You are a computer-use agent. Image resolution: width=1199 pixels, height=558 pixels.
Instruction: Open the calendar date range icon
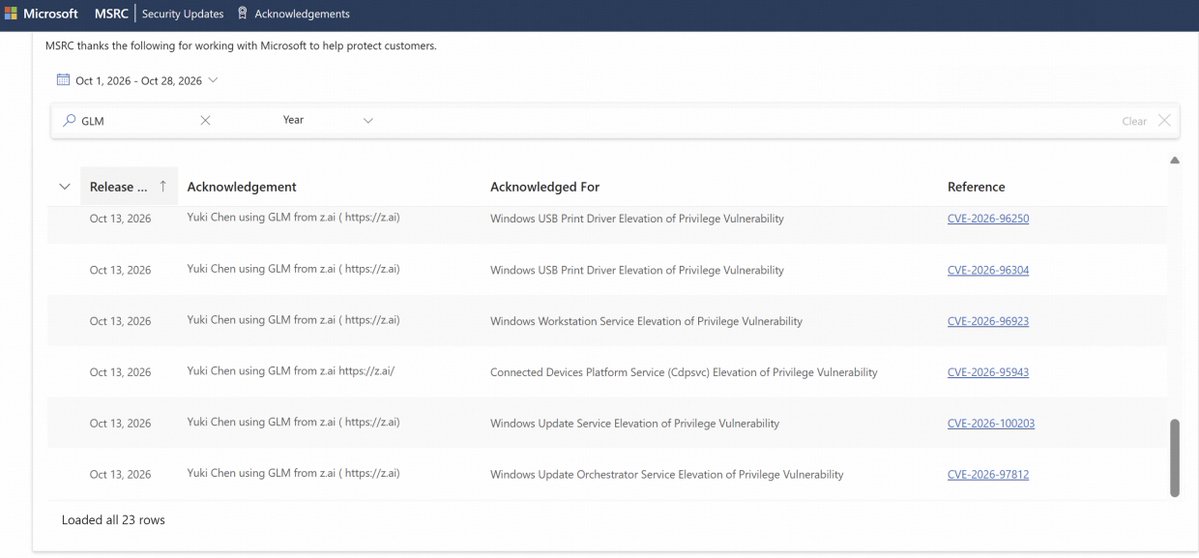(x=63, y=79)
